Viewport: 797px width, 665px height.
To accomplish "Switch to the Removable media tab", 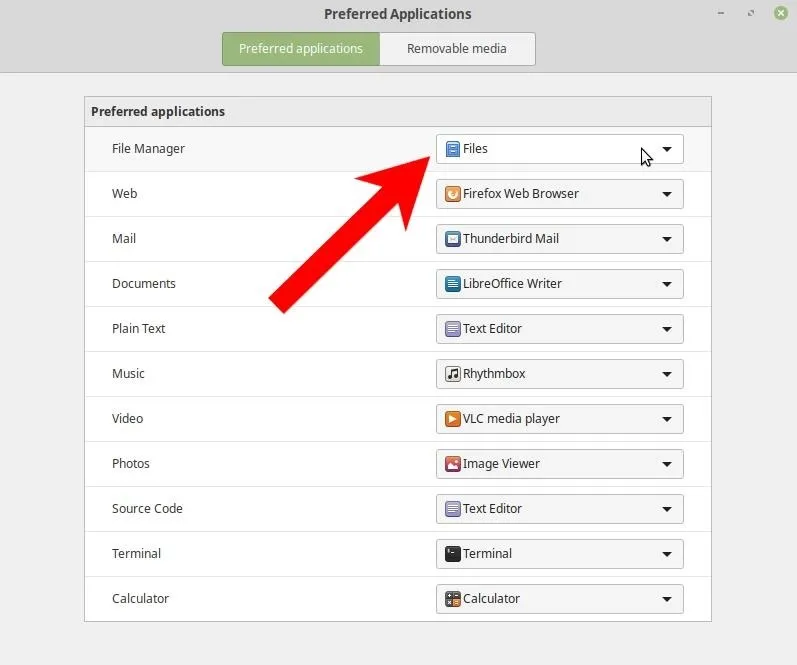I will 457,49.
